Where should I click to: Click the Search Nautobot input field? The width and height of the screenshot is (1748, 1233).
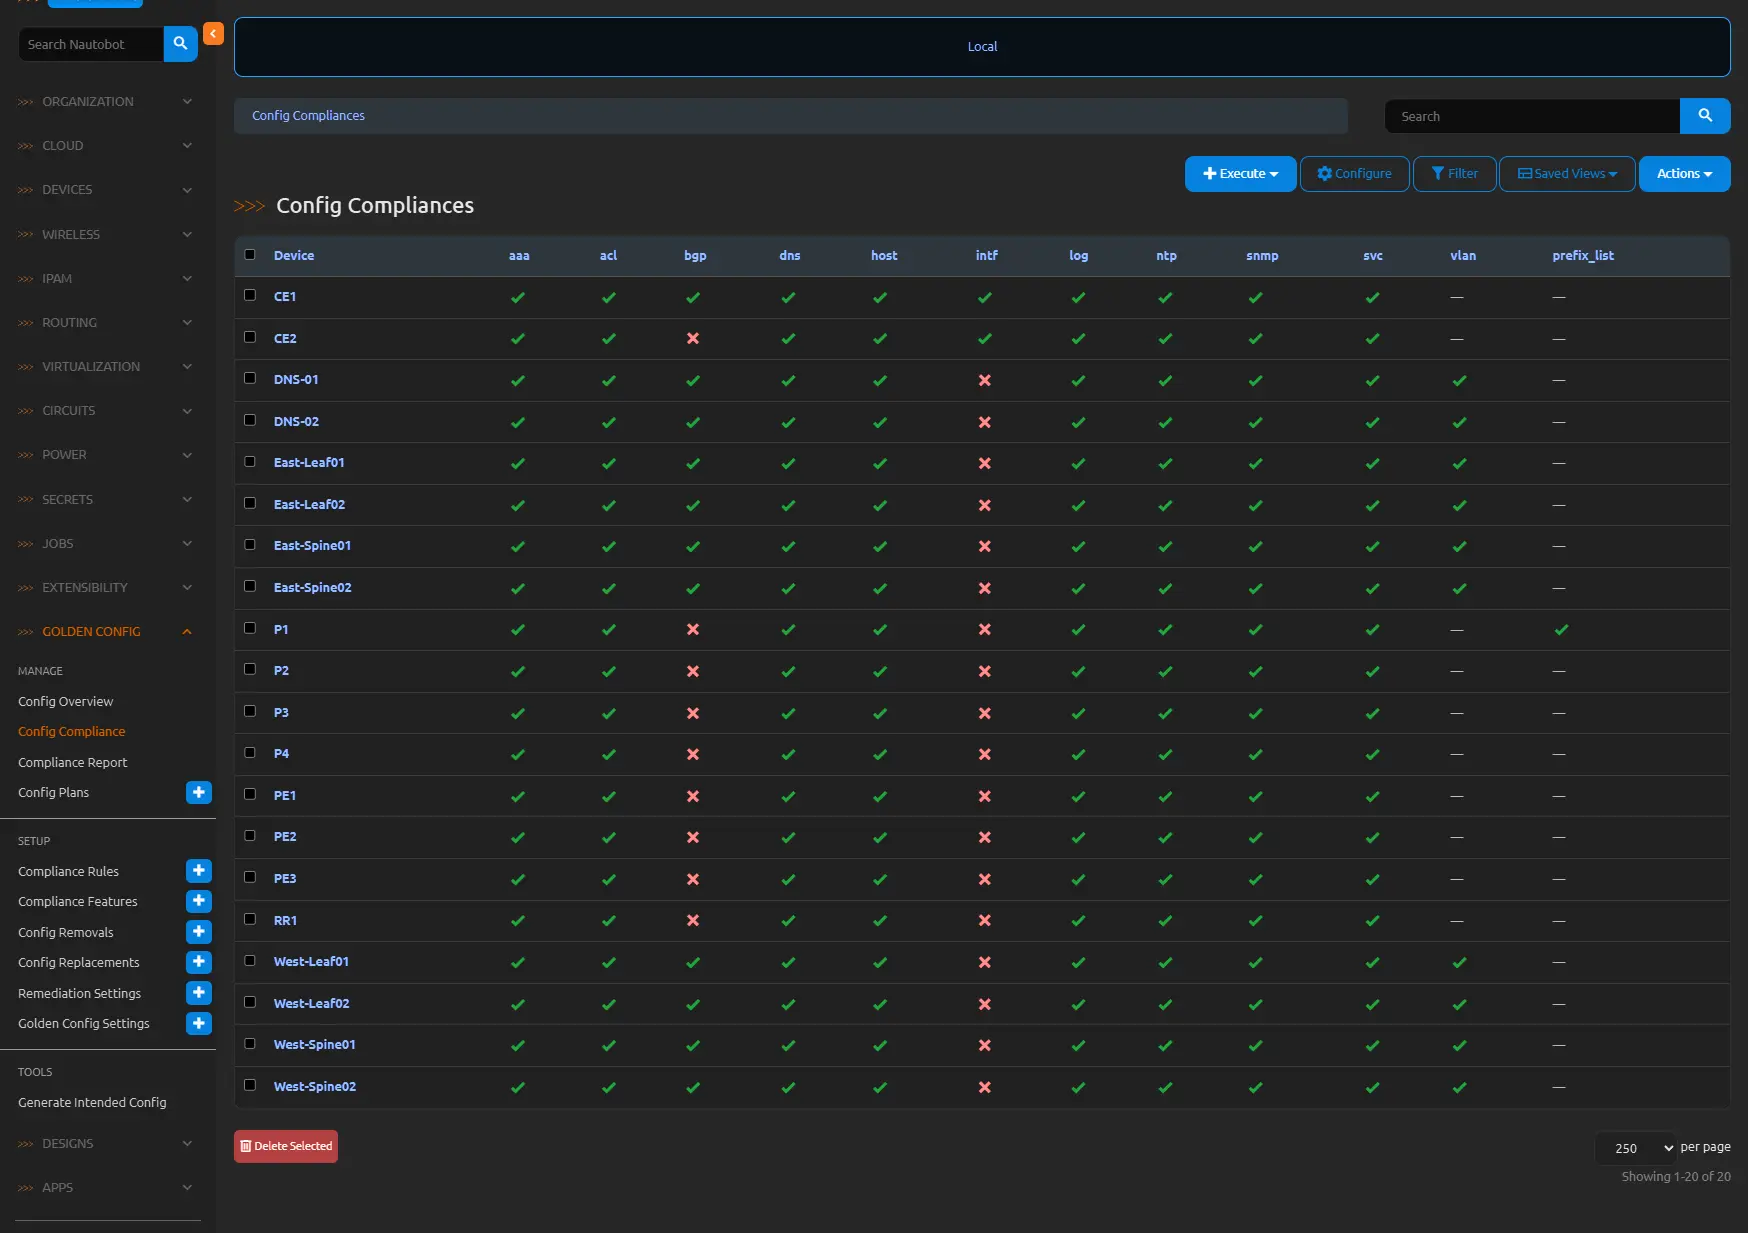(92, 44)
